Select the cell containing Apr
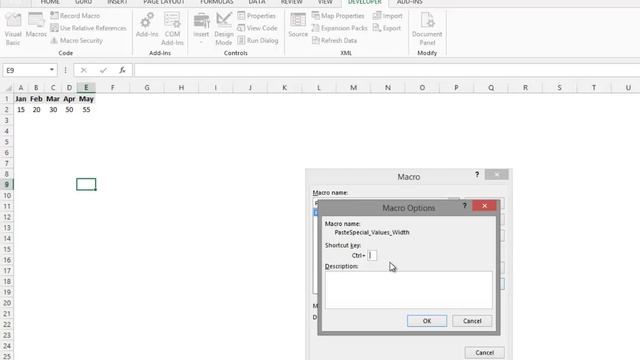 (69, 99)
